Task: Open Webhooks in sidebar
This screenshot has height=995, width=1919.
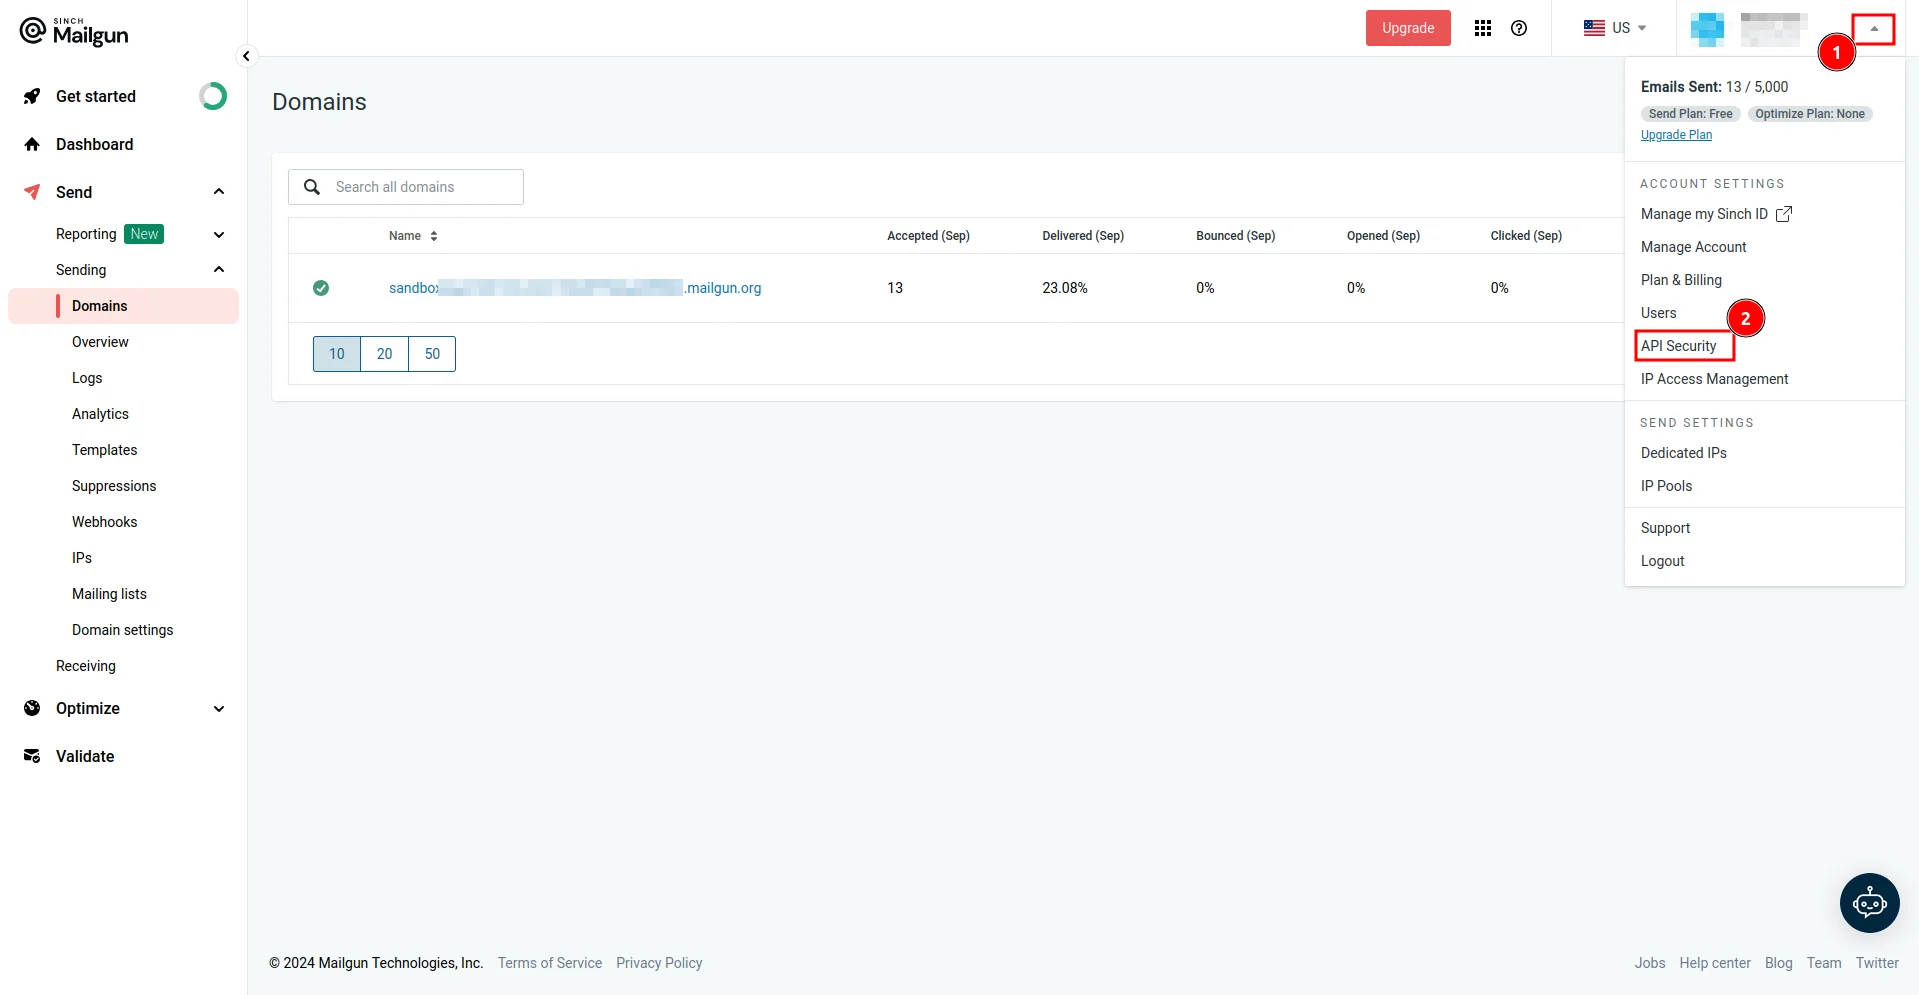Action: [104, 522]
